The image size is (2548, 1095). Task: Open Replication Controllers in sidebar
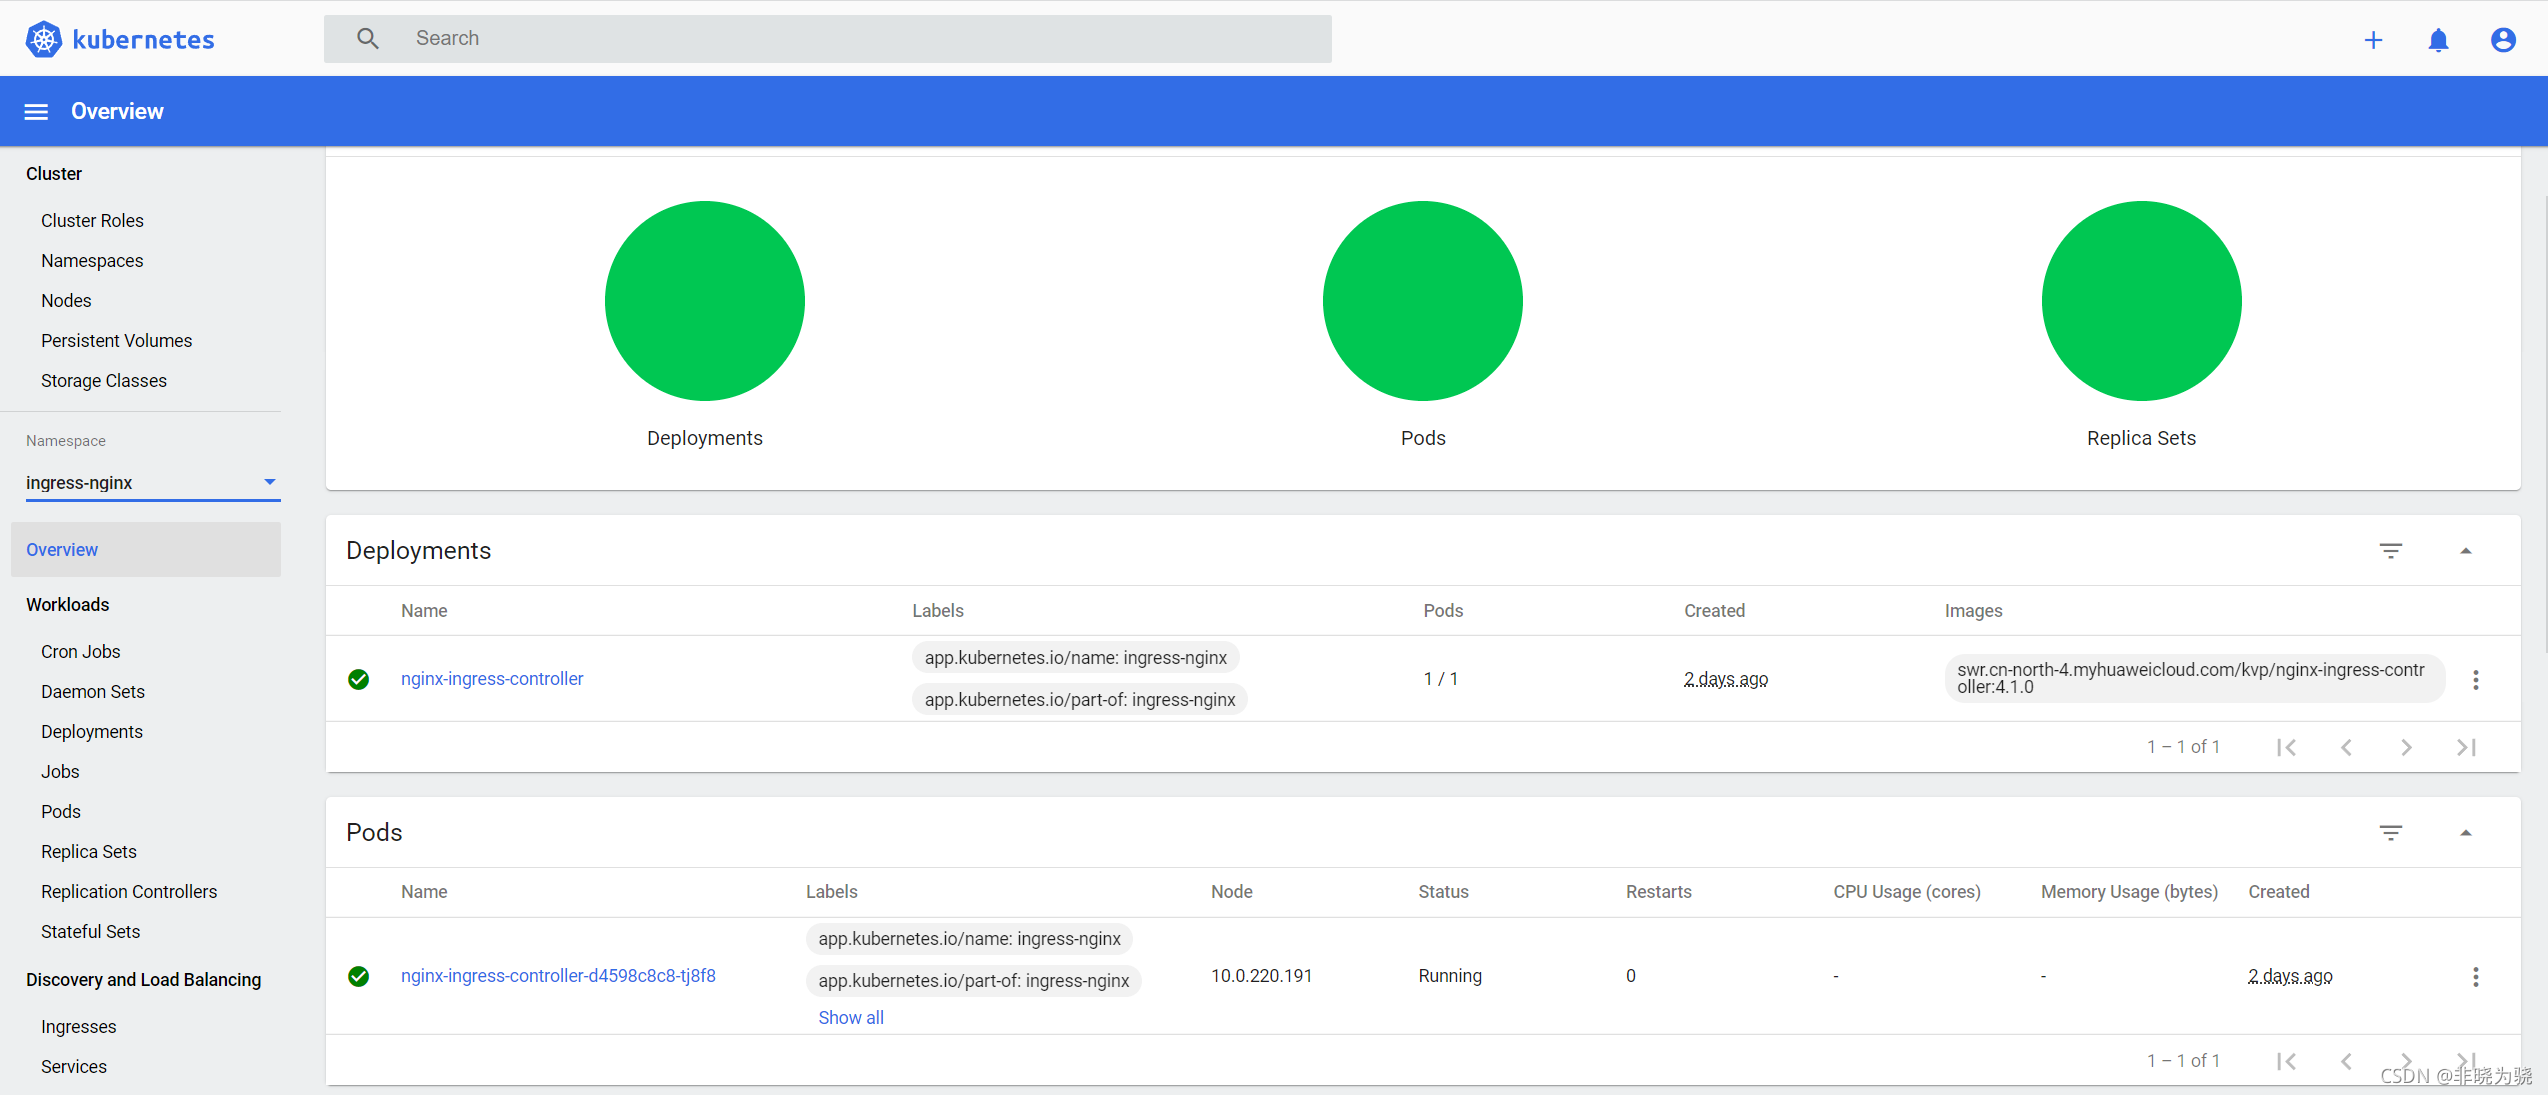(129, 891)
